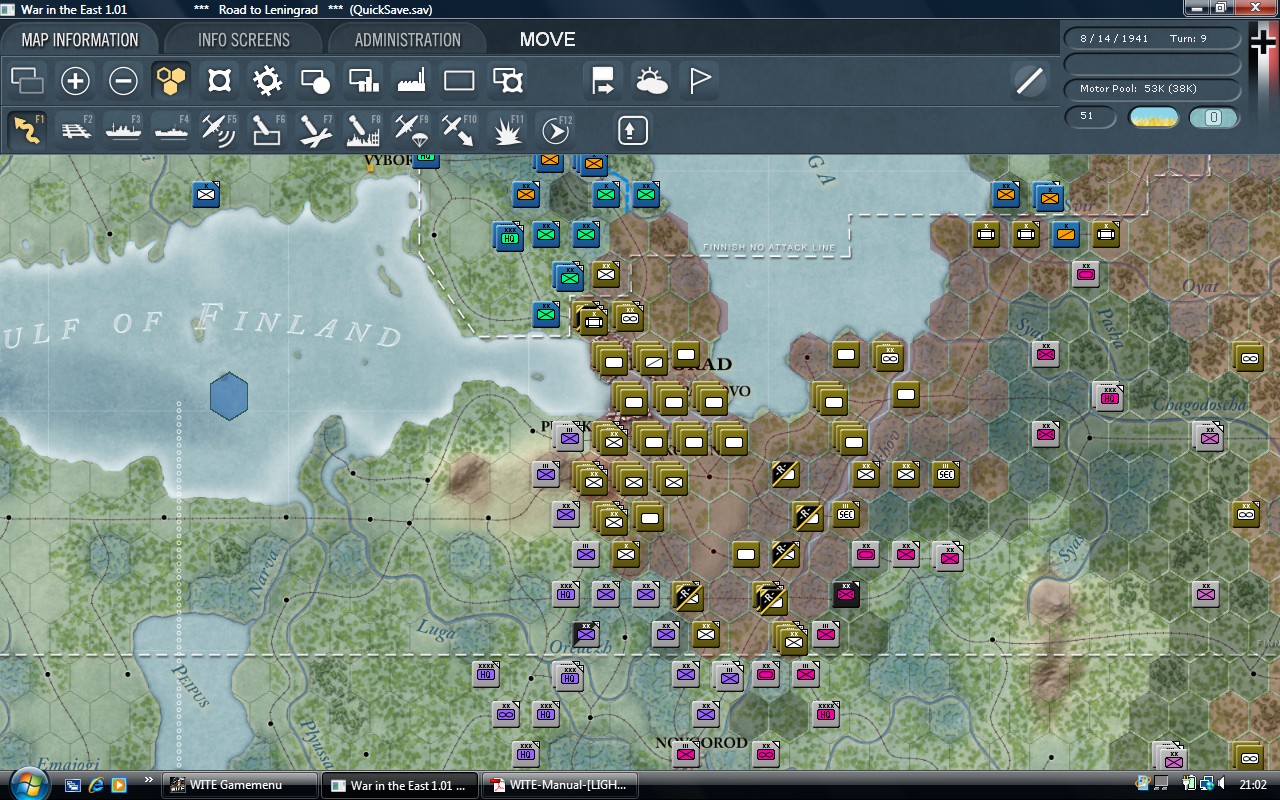The height and width of the screenshot is (800, 1280).
Task: Zoom out with the minus icon
Action: (x=123, y=81)
